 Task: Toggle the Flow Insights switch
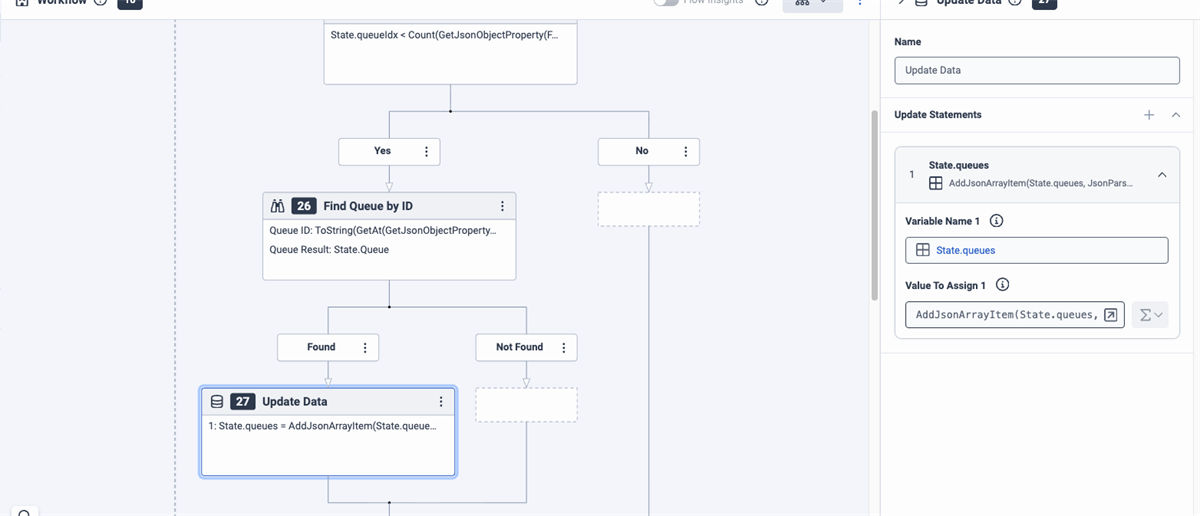pyautogui.click(x=666, y=2)
